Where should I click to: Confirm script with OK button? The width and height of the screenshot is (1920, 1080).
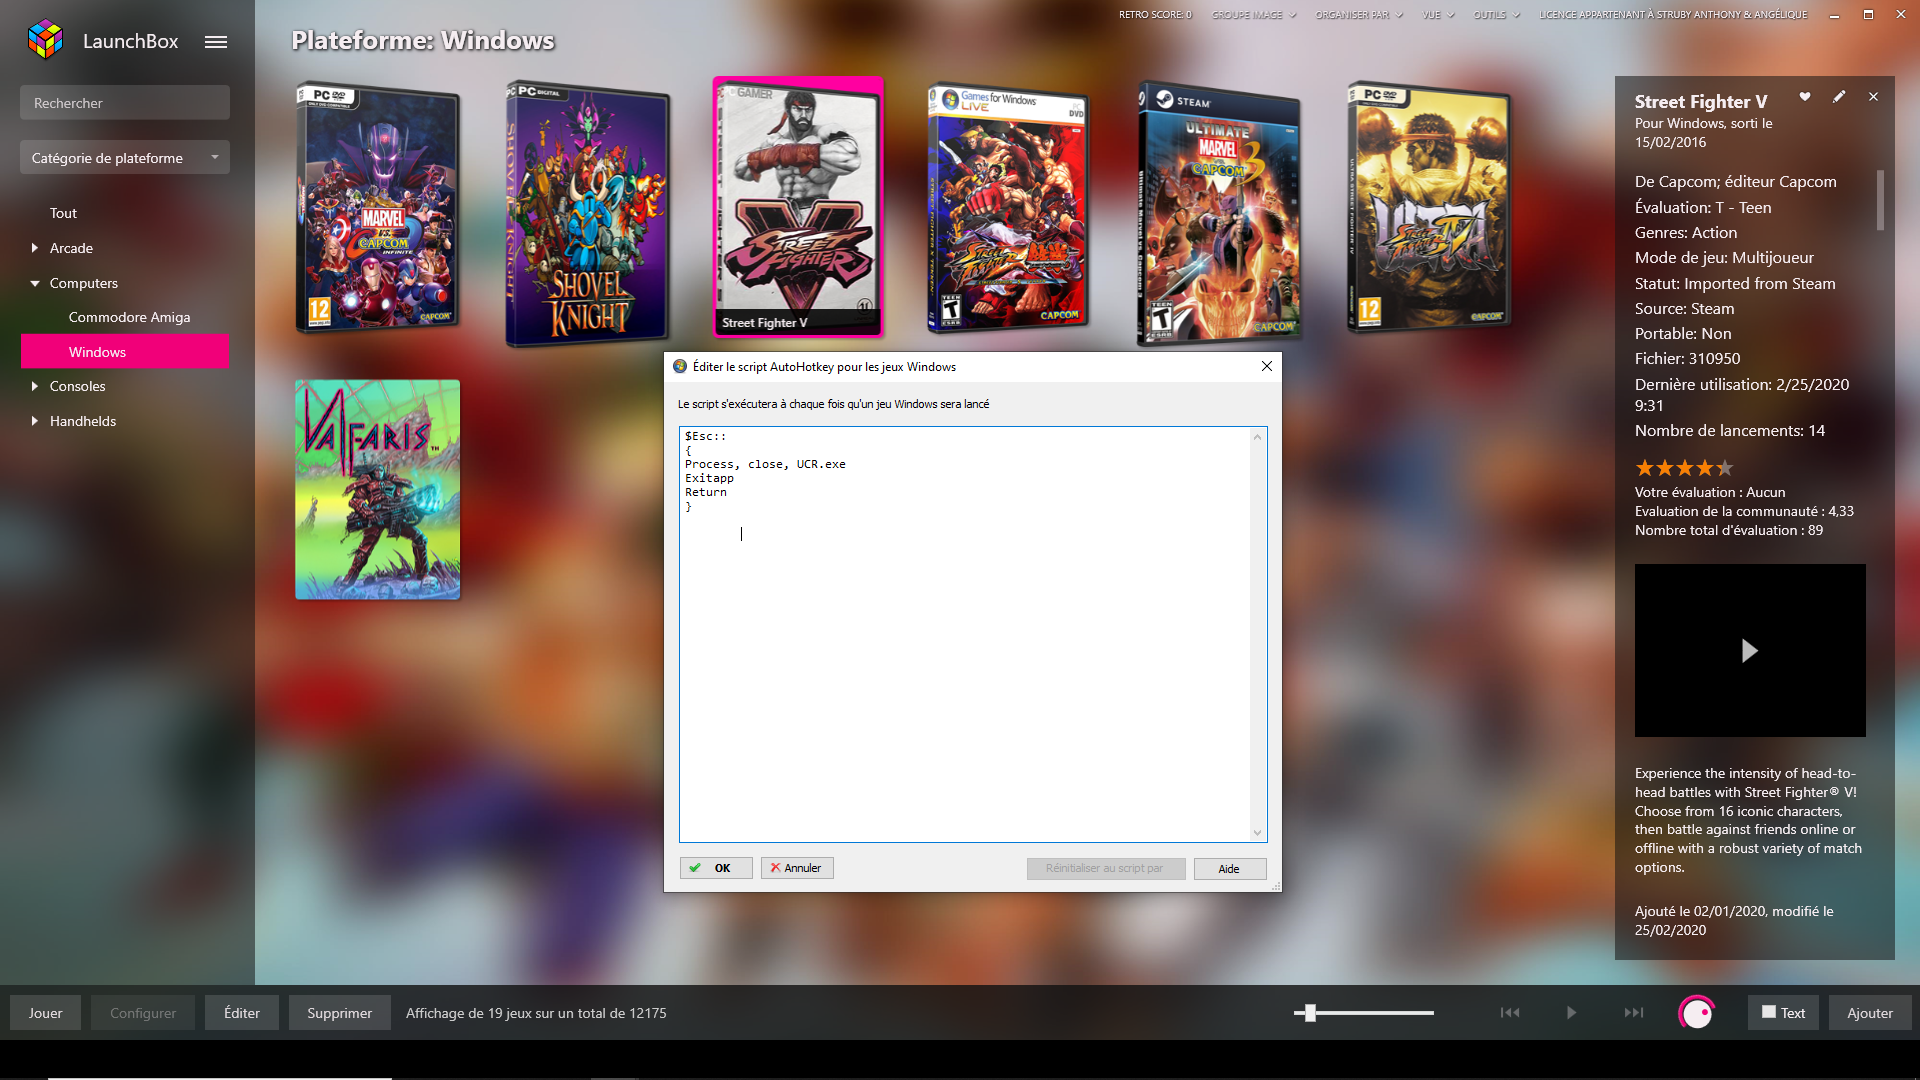tap(716, 868)
